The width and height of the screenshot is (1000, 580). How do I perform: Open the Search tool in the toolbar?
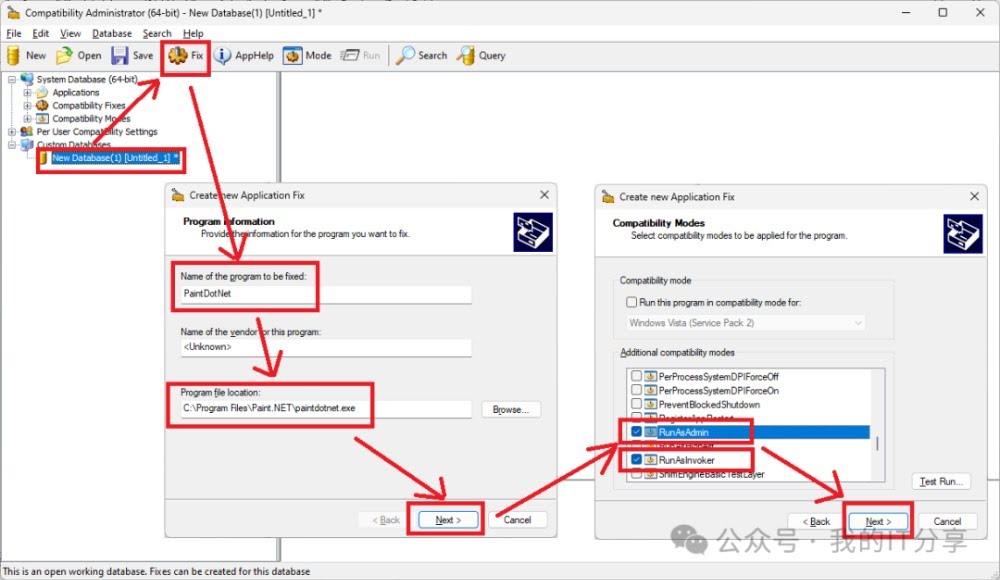pyautogui.click(x=421, y=56)
